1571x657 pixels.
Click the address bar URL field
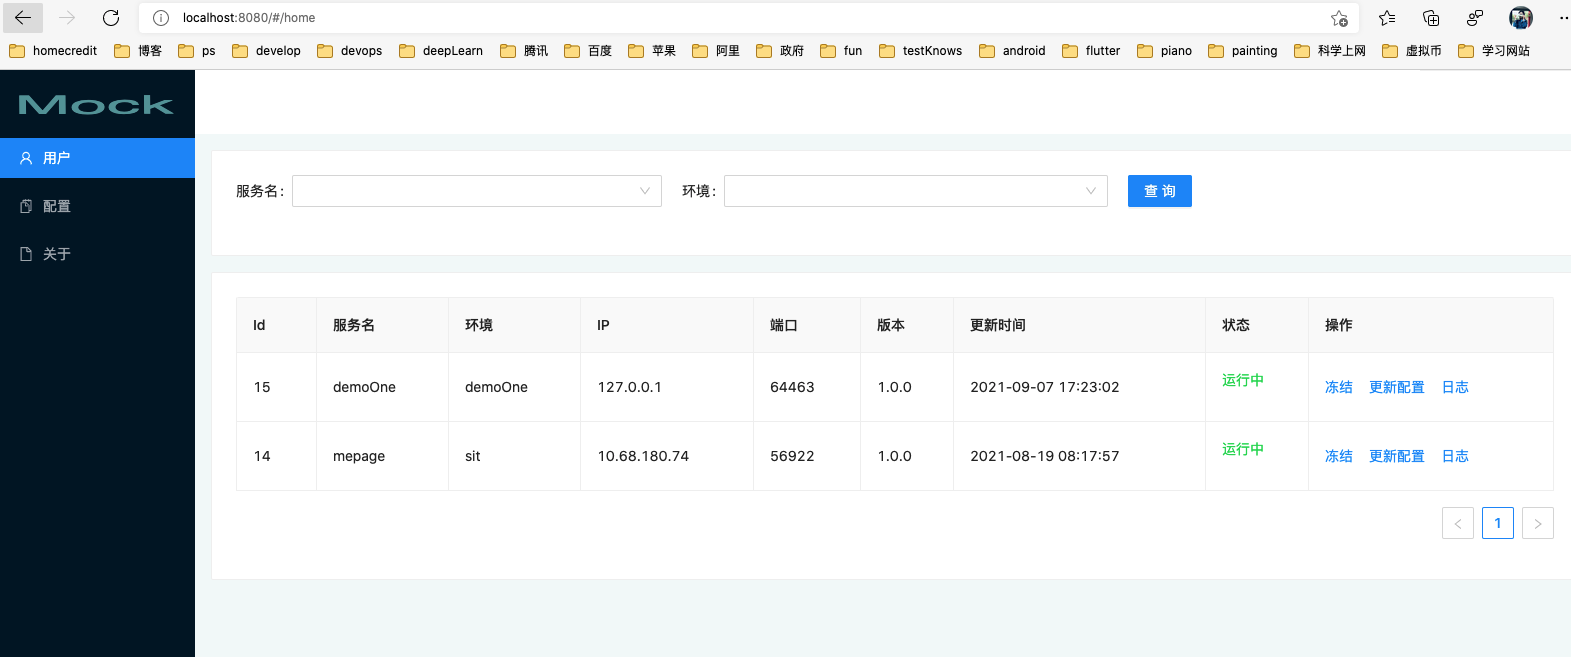700,18
